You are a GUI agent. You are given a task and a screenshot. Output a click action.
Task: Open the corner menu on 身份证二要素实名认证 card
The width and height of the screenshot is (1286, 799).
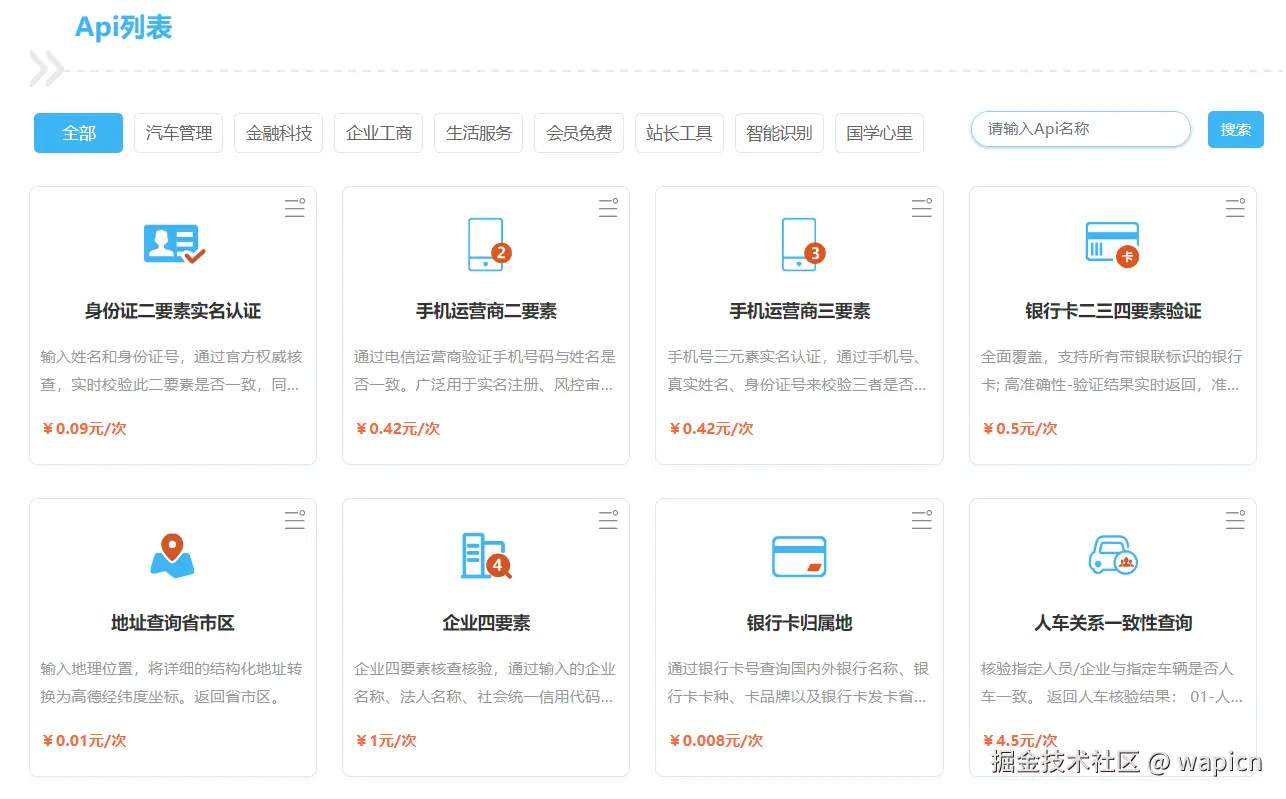pyautogui.click(x=294, y=208)
